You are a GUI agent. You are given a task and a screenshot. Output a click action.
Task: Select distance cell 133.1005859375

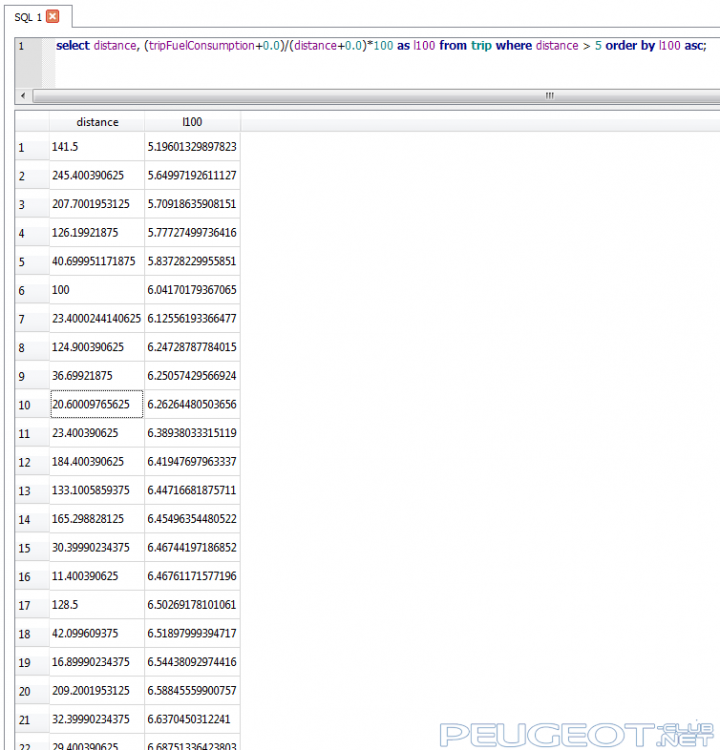tap(97, 490)
